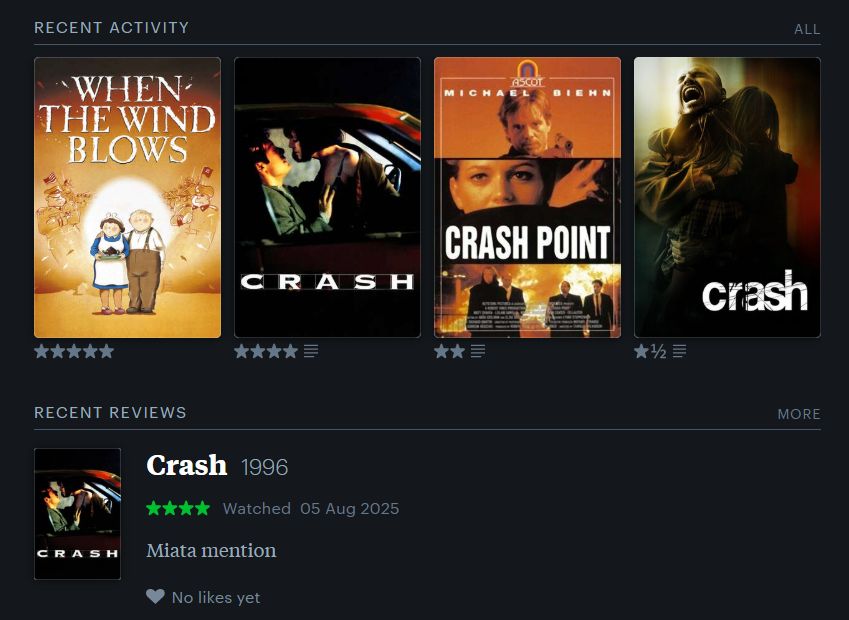This screenshot has width=849, height=620.
Task: Open the Crash car-scene poster in Recent Activity
Action: click(x=327, y=198)
